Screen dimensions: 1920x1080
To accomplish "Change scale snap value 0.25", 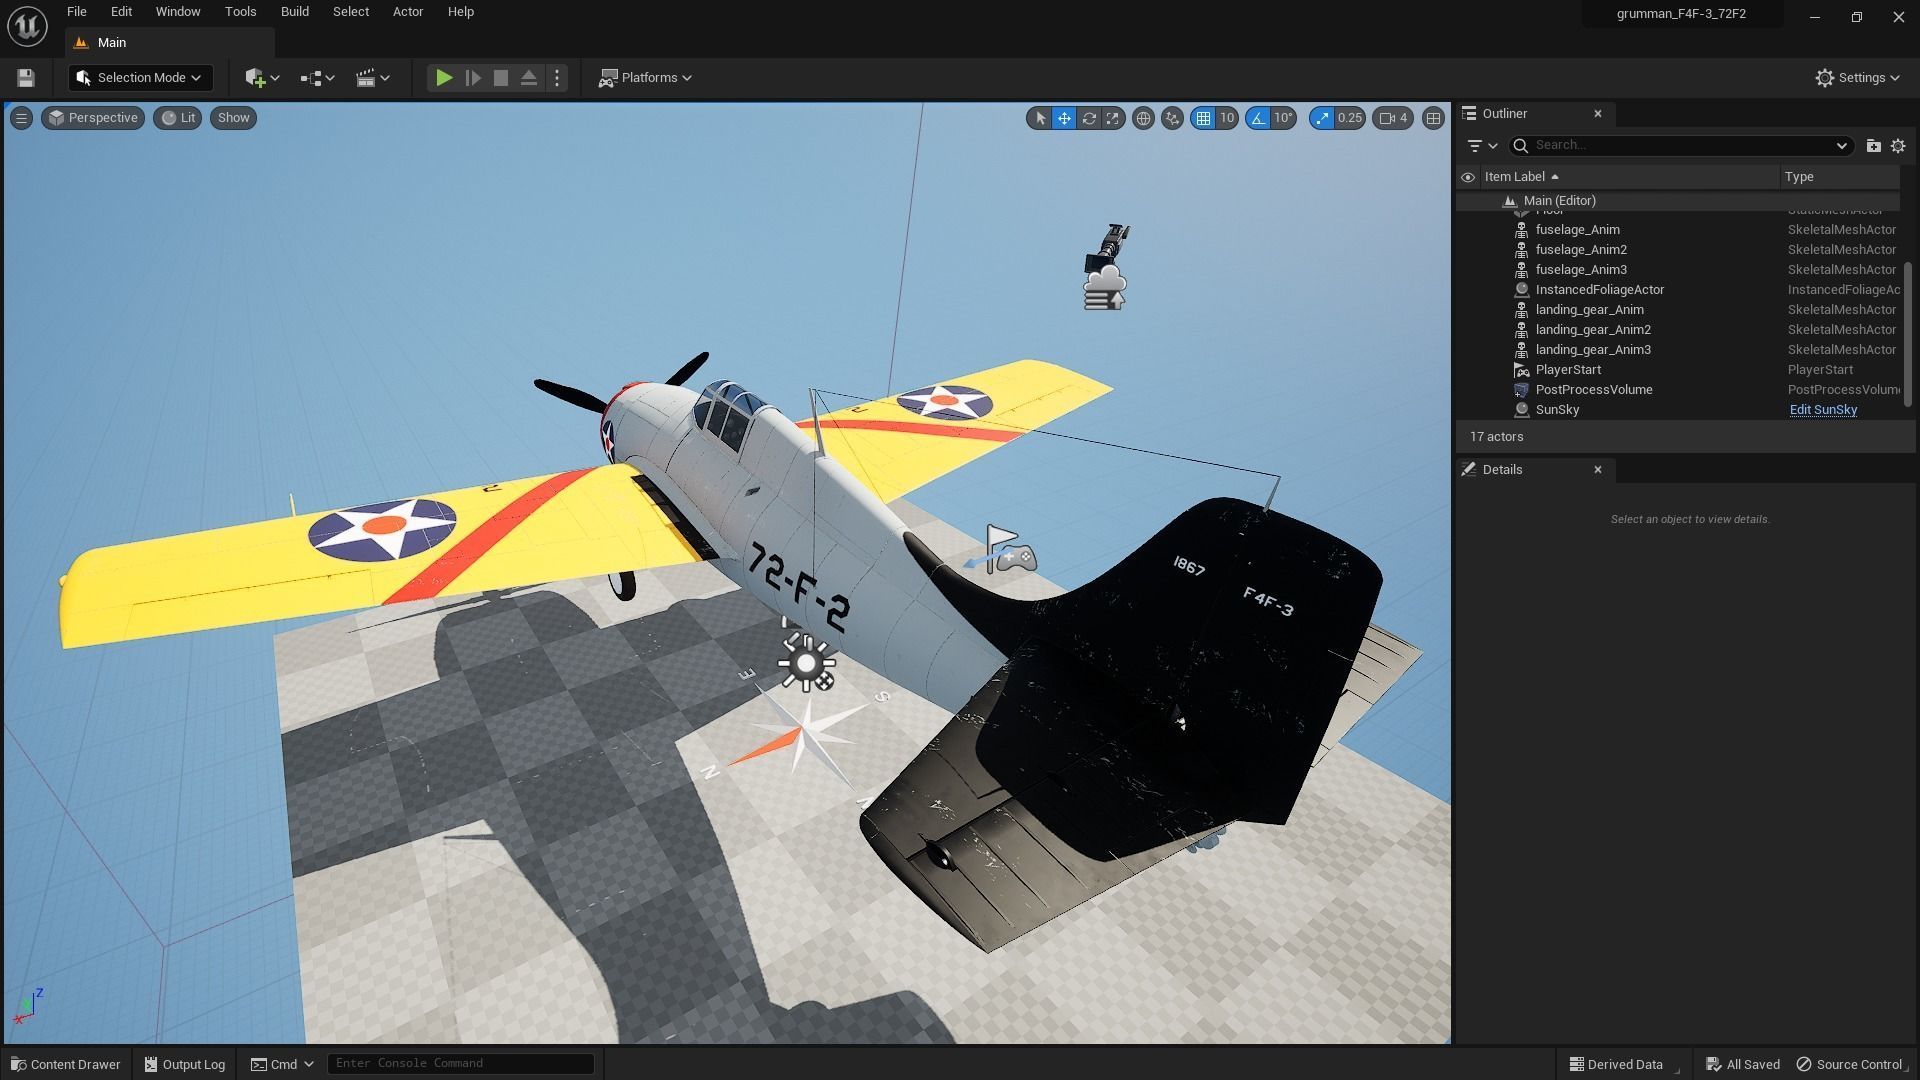I will click(x=1350, y=118).
